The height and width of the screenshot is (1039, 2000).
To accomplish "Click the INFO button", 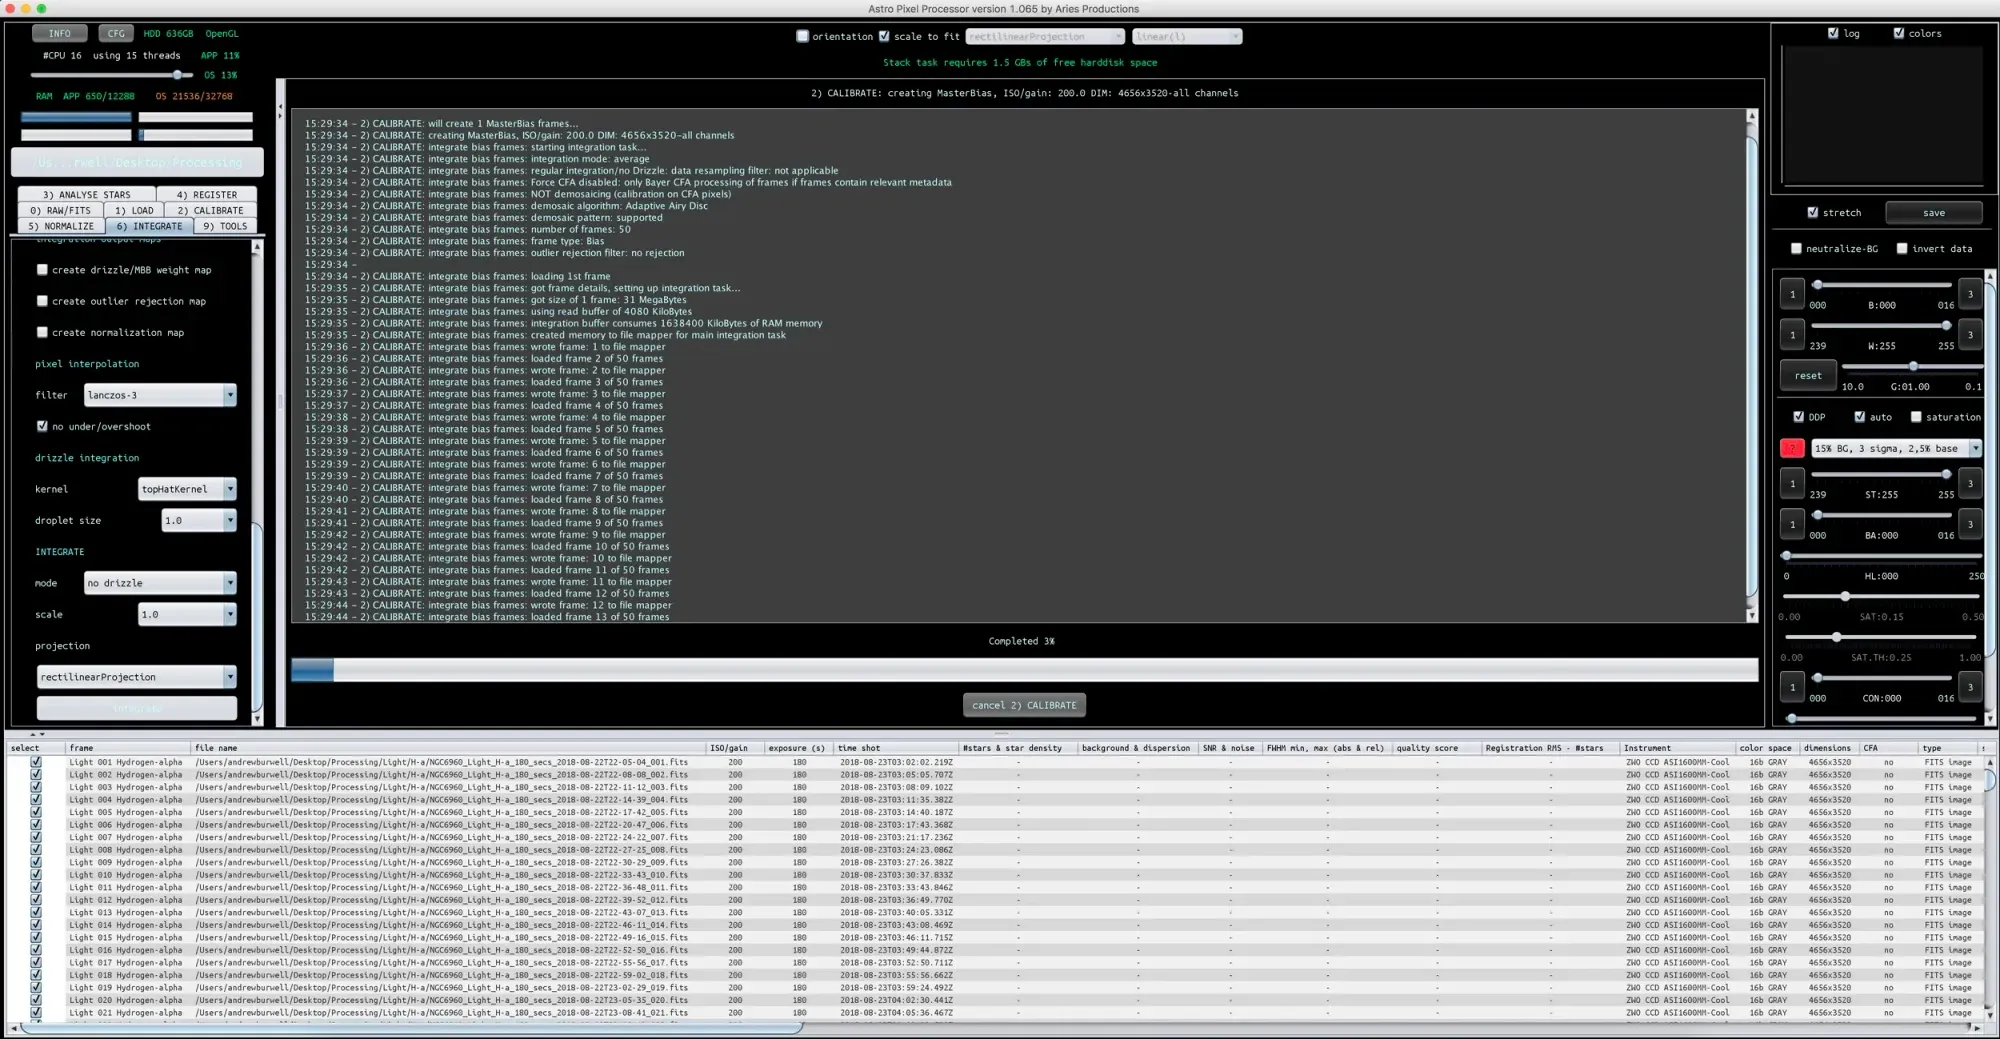I will tap(60, 33).
